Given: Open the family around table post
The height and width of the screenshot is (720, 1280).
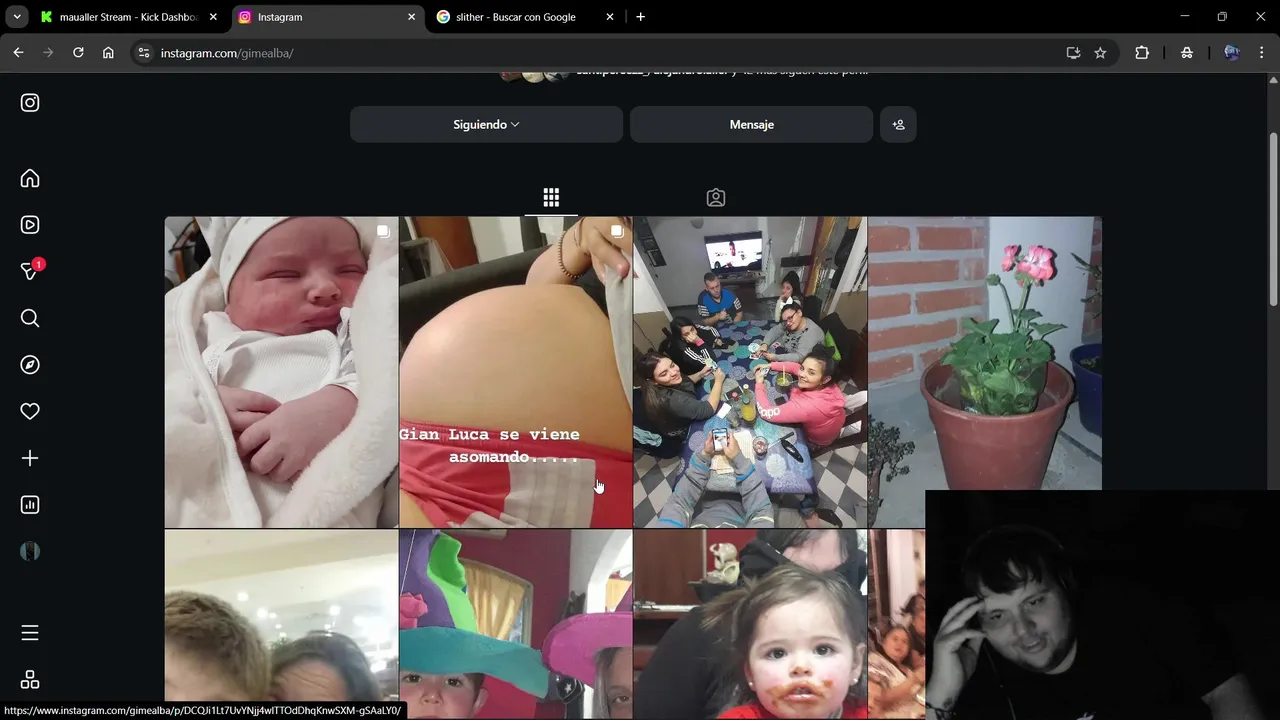Looking at the screenshot, I should tap(750, 372).
